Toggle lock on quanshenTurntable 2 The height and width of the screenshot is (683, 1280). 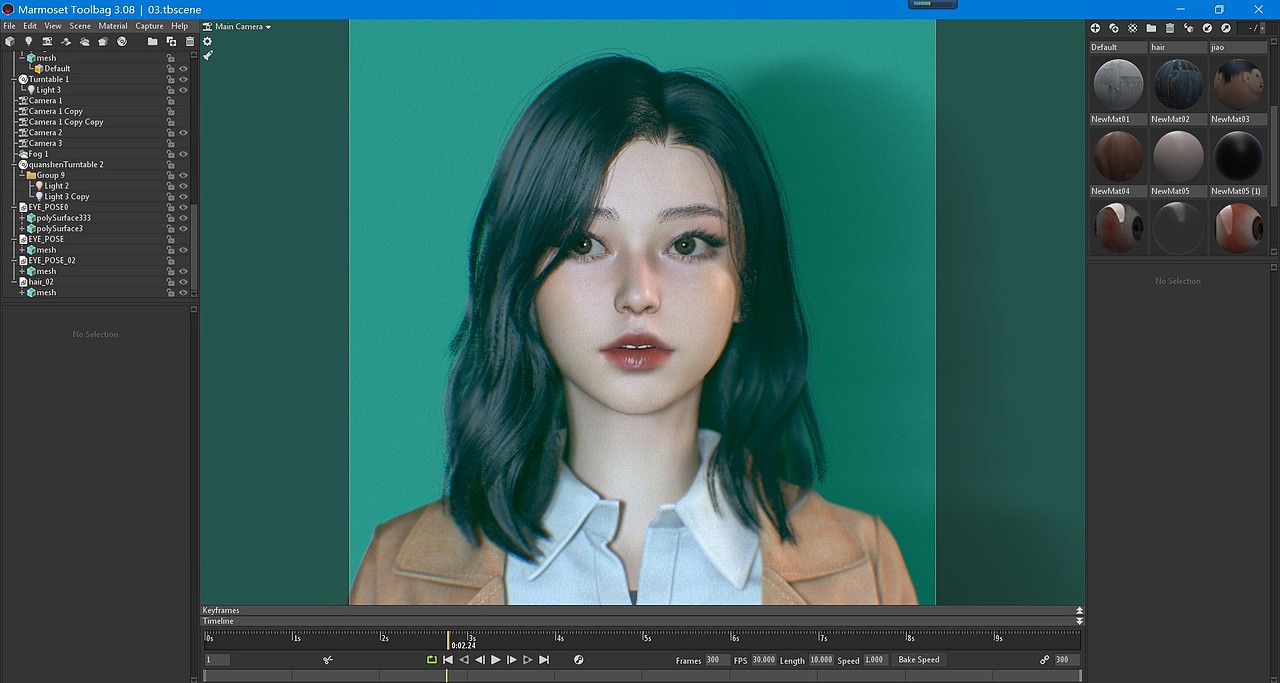[x=170, y=165]
